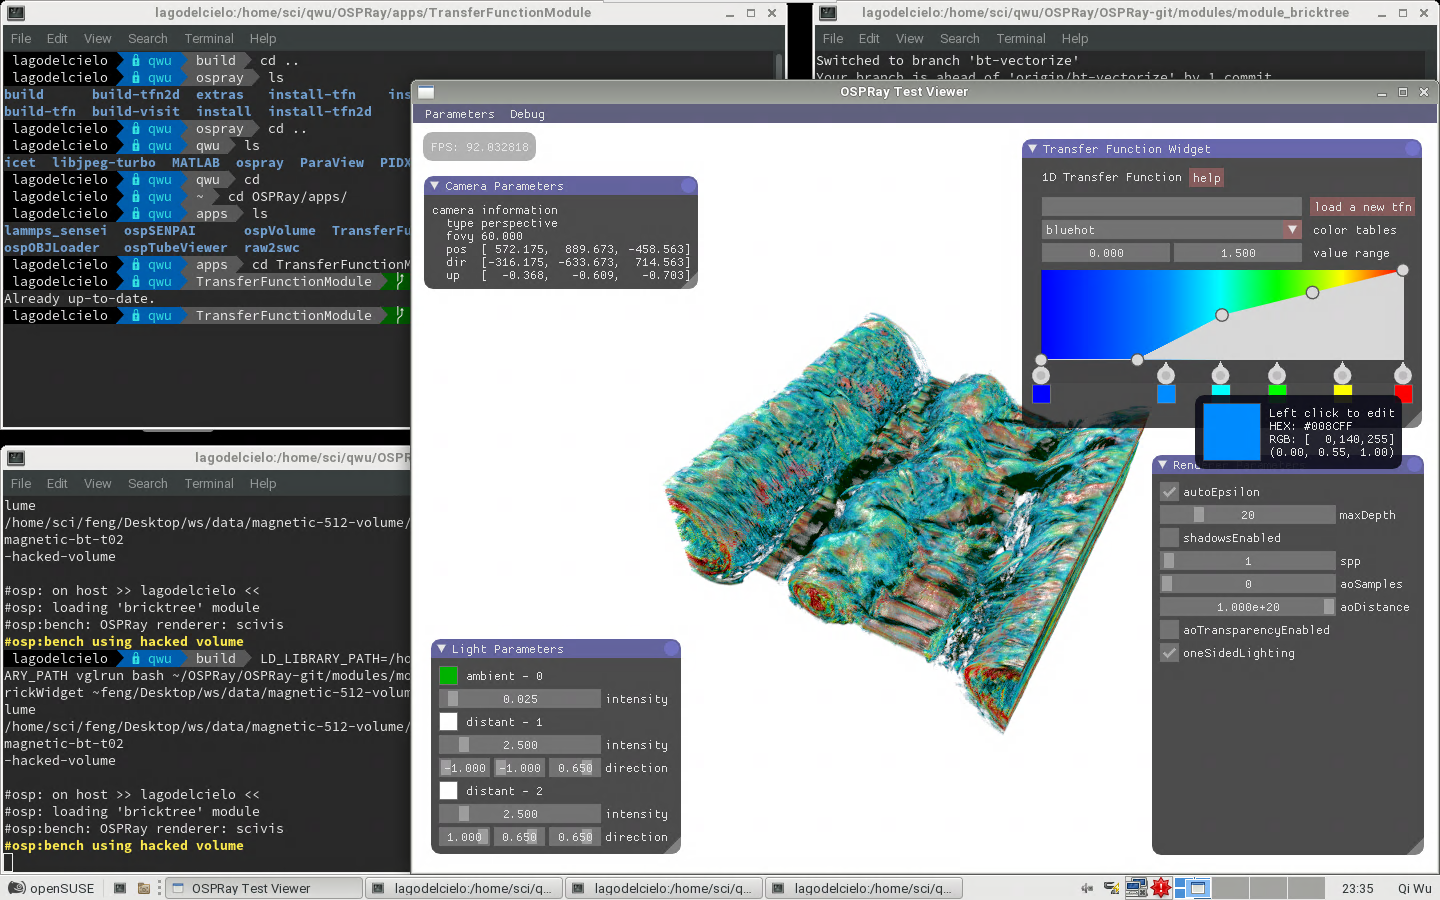Click the empty tfn filename input field
The width and height of the screenshot is (1440, 900).
click(x=1172, y=207)
